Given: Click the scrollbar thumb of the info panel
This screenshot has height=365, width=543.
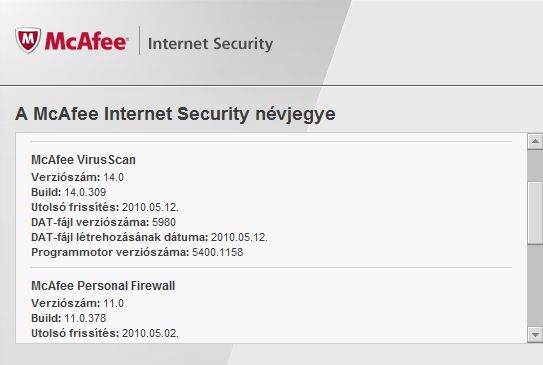Looking at the screenshot, I should [x=535, y=213].
